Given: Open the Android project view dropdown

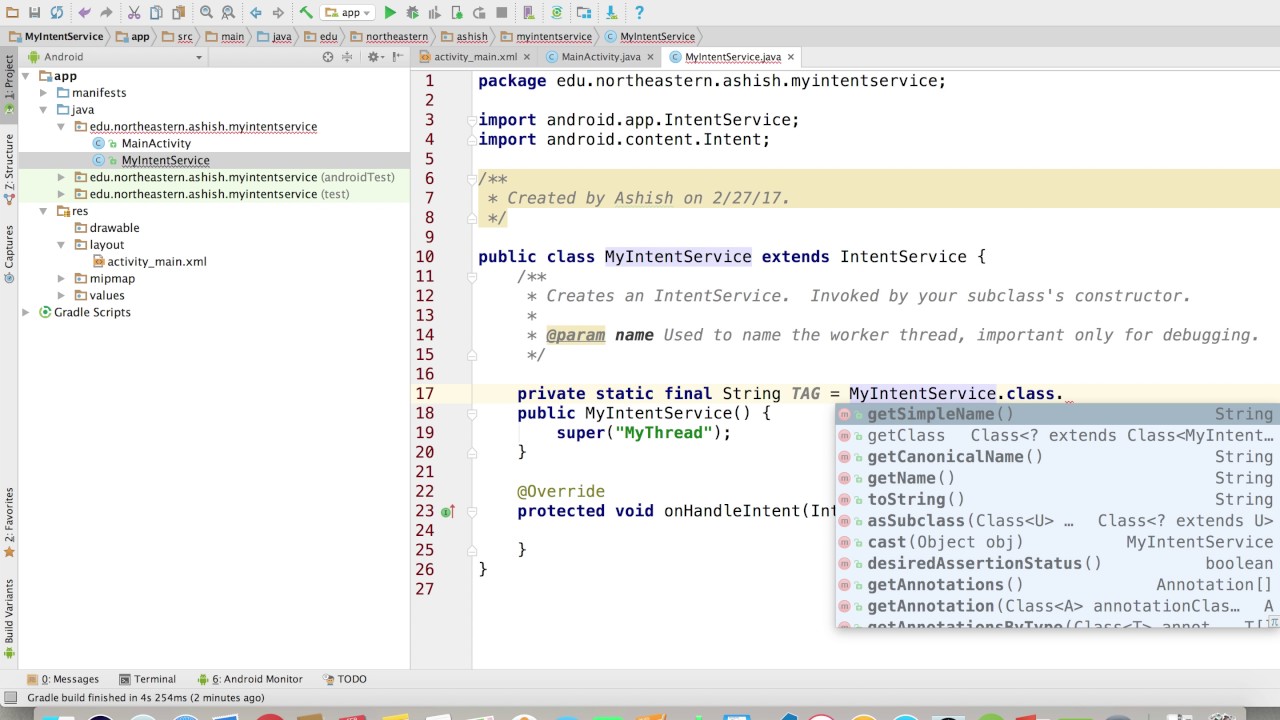Looking at the screenshot, I should [116, 57].
